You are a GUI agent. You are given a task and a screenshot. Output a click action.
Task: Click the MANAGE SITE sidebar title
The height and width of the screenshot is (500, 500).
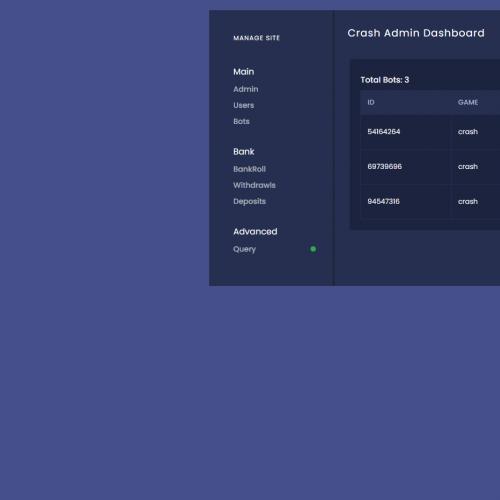click(256, 38)
